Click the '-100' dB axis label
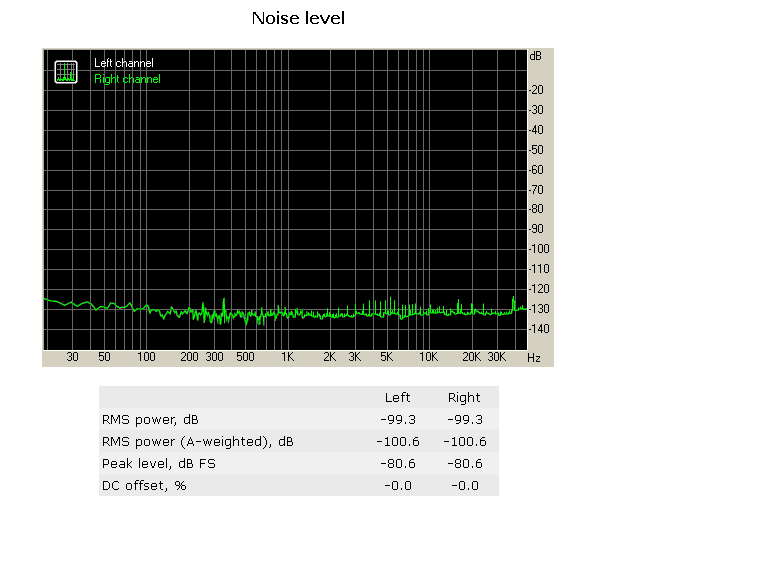The height and width of the screenshot is (576, 768). coord(539,249)
